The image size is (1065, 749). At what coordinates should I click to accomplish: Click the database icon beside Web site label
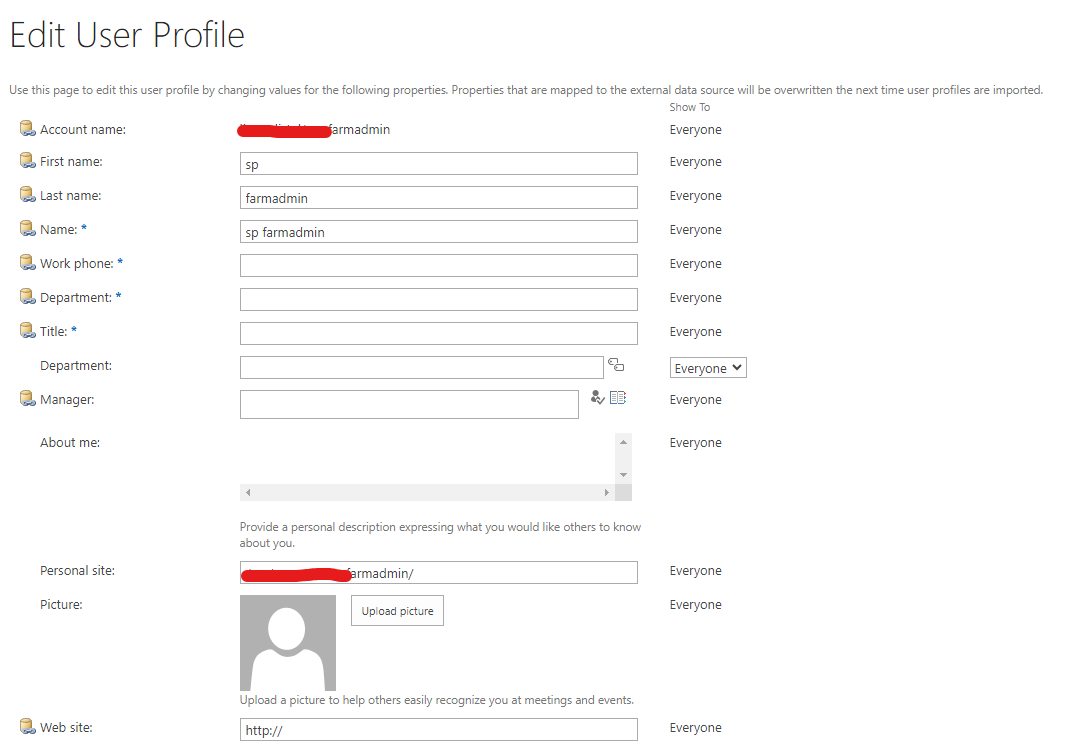[25, 725]
